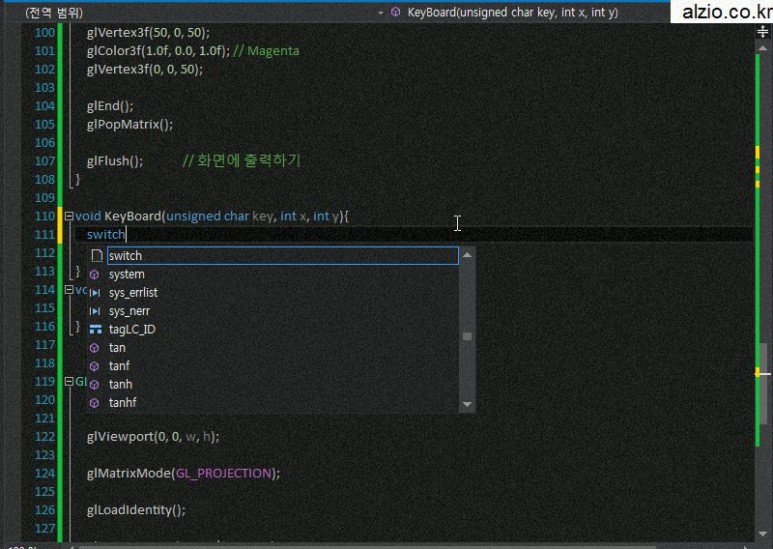Click the variable icon beside 'sys_nerr'
773x549 pixels.
(x=95, y=311)
